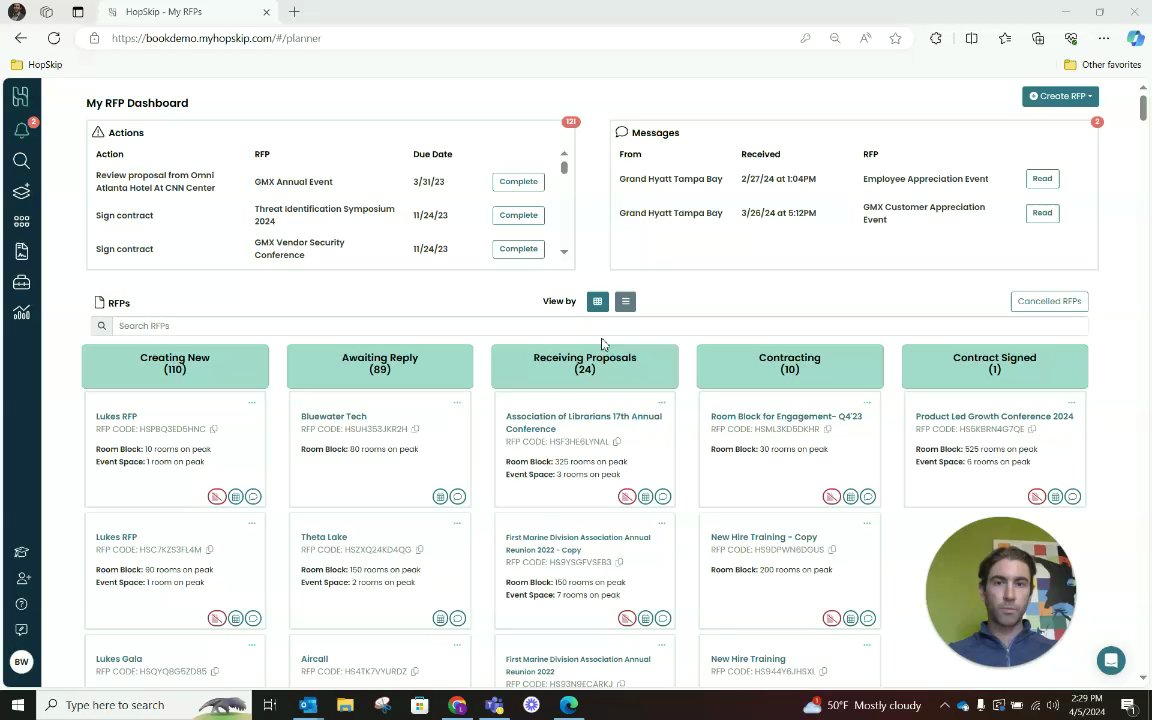Viewport: 1152px width, 720px height.
Task: Click the red icon on the Product Led Growth card
Action: (1037, 497)
